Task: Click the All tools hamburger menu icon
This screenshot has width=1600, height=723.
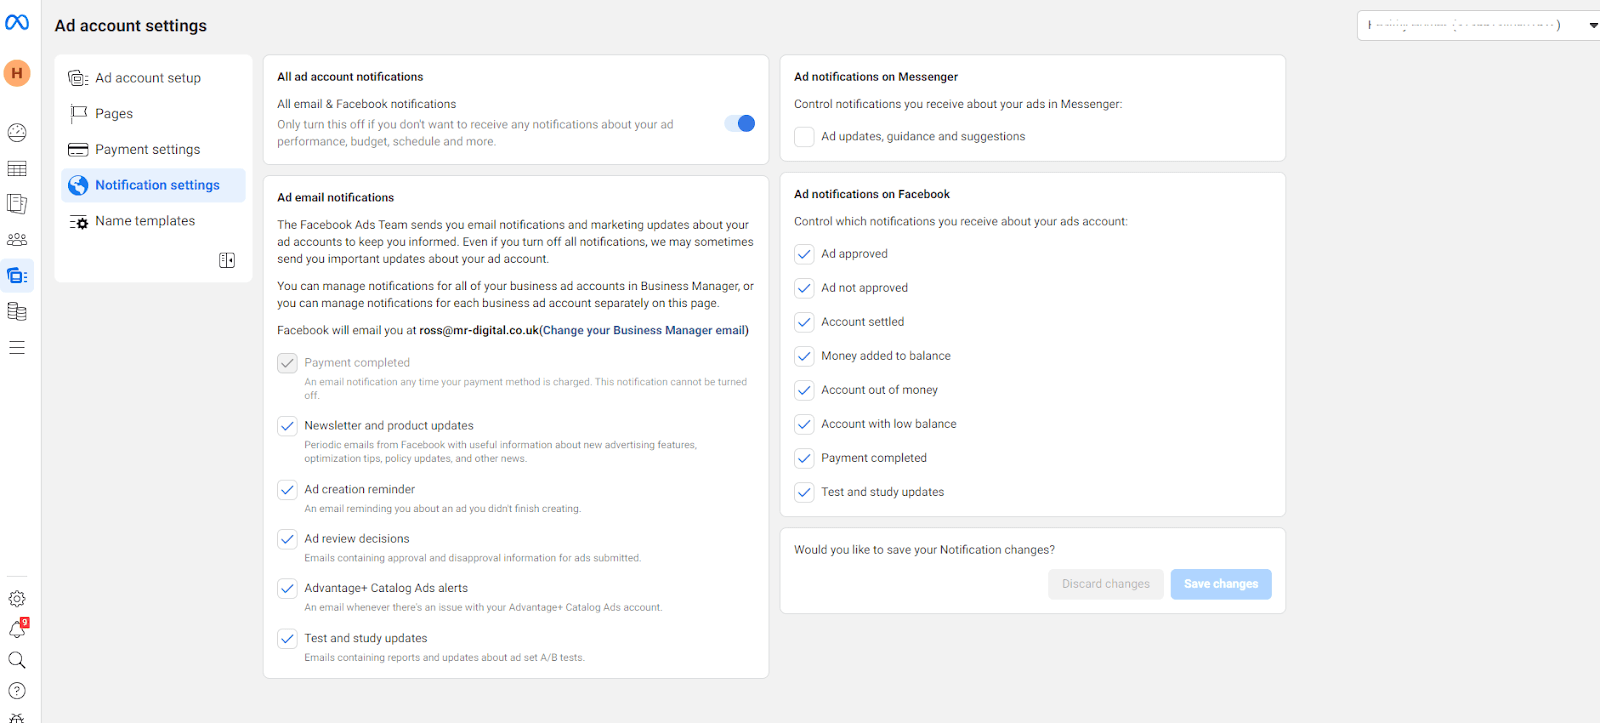Action: point(17,348)
